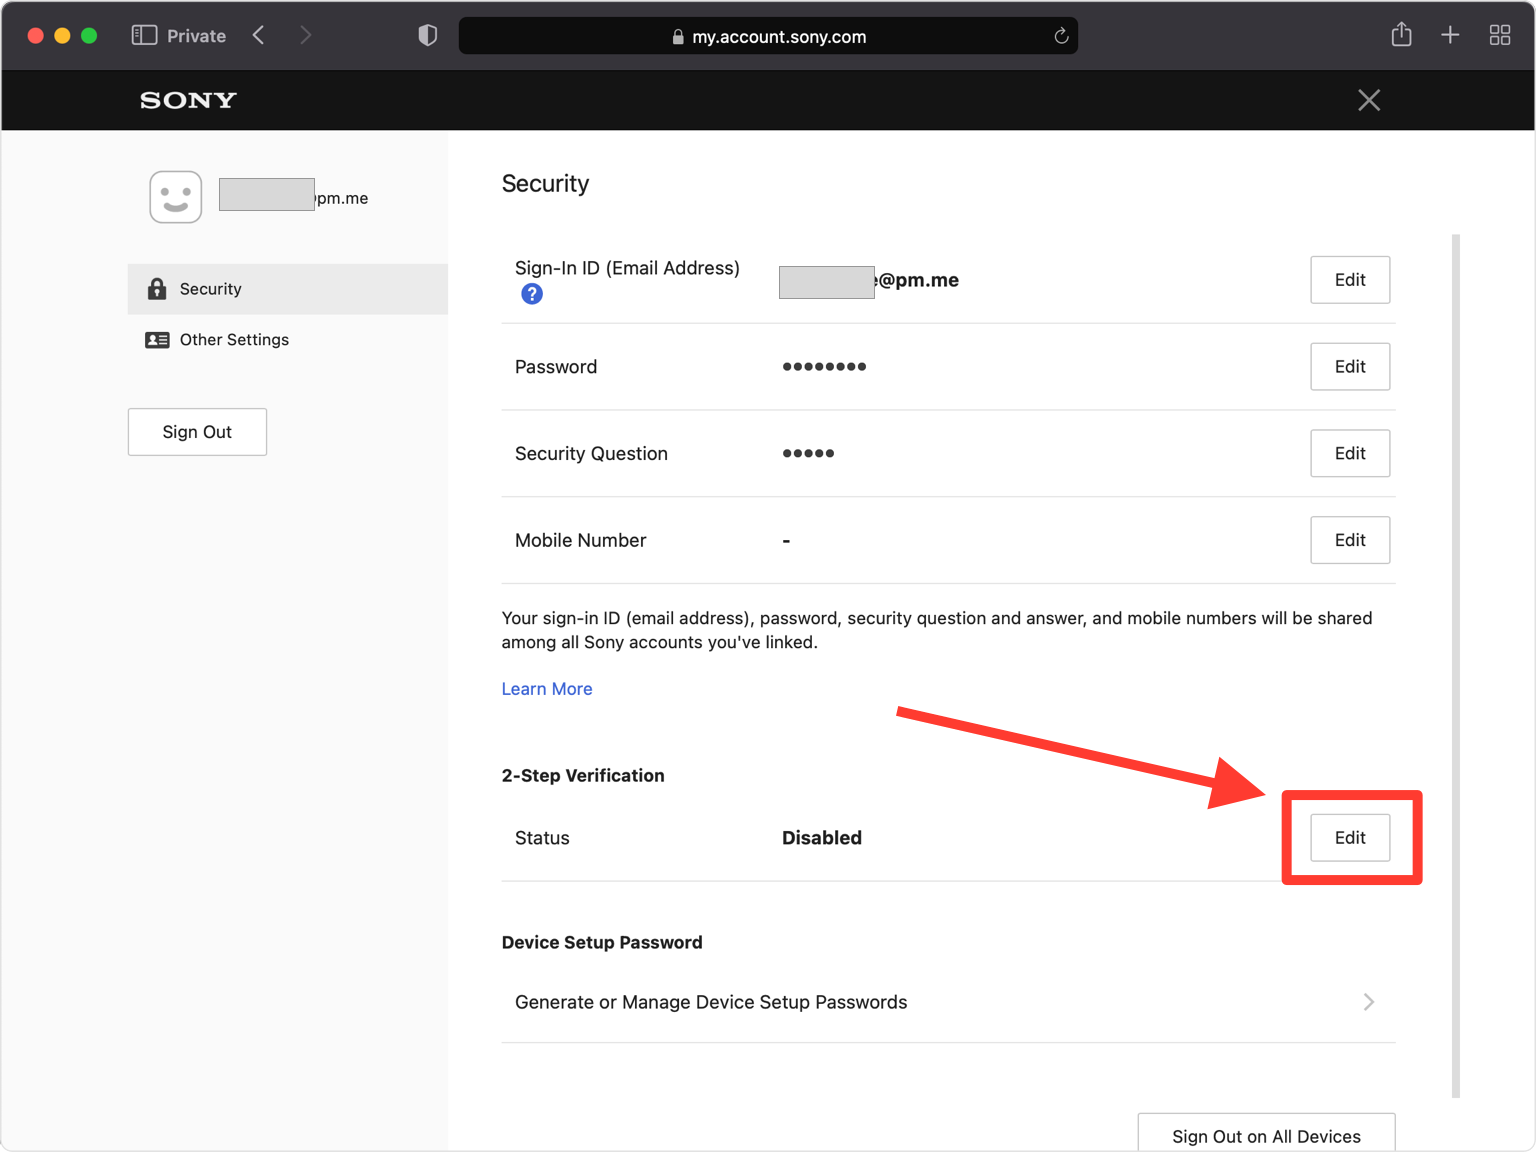The height and width of the screenshot is (1152, 1536).
Task: Click the help question mark icon
Action: 532,294
